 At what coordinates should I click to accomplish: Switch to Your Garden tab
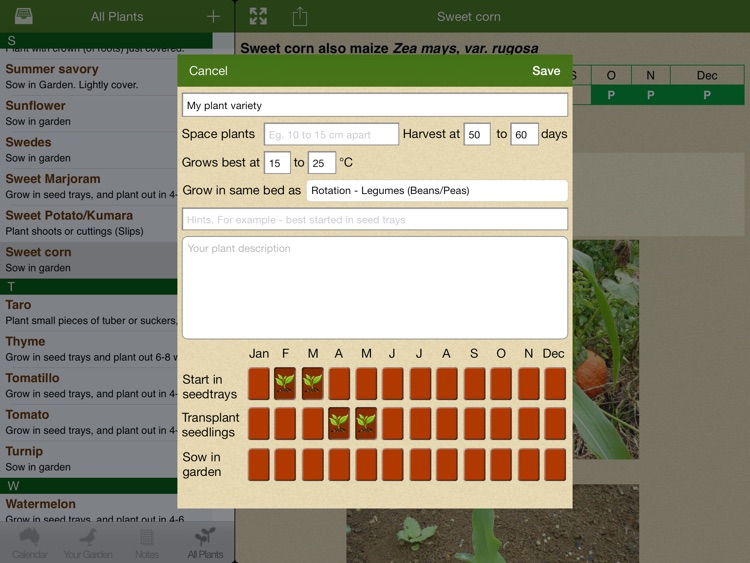coord(88,543)
